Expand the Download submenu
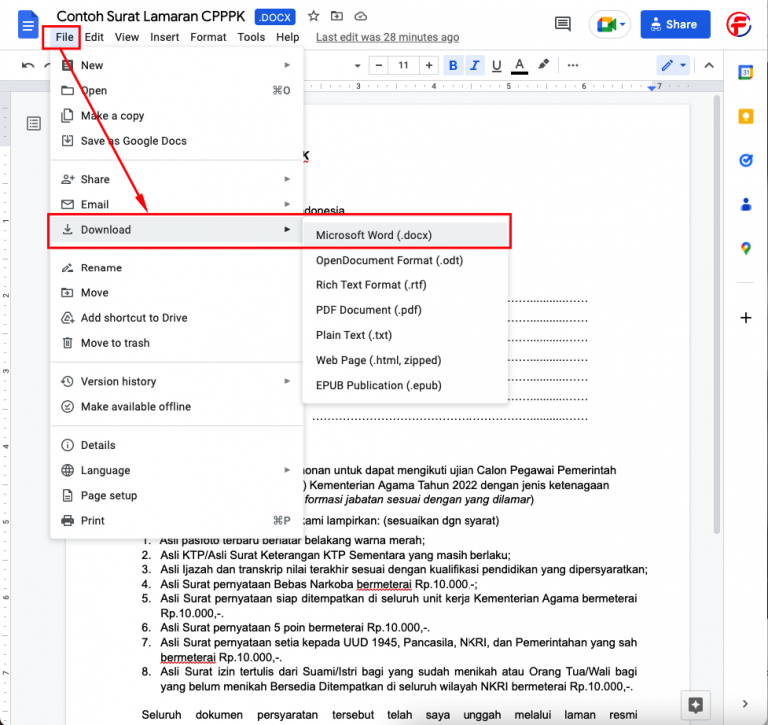 click(x=176, y=230)
